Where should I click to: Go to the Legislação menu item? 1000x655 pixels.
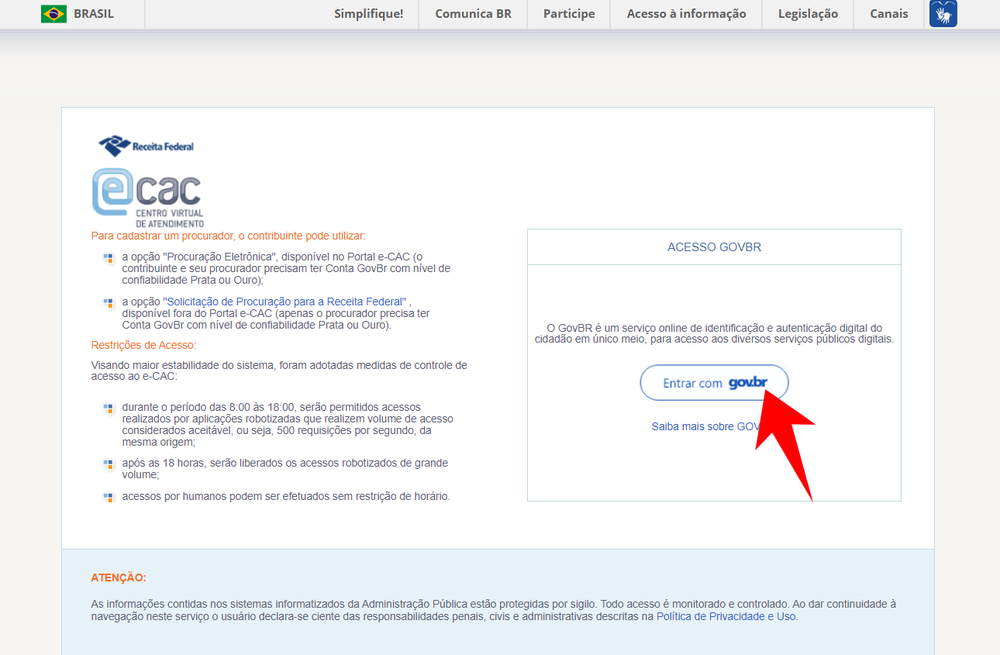click(x=808, y=13)
